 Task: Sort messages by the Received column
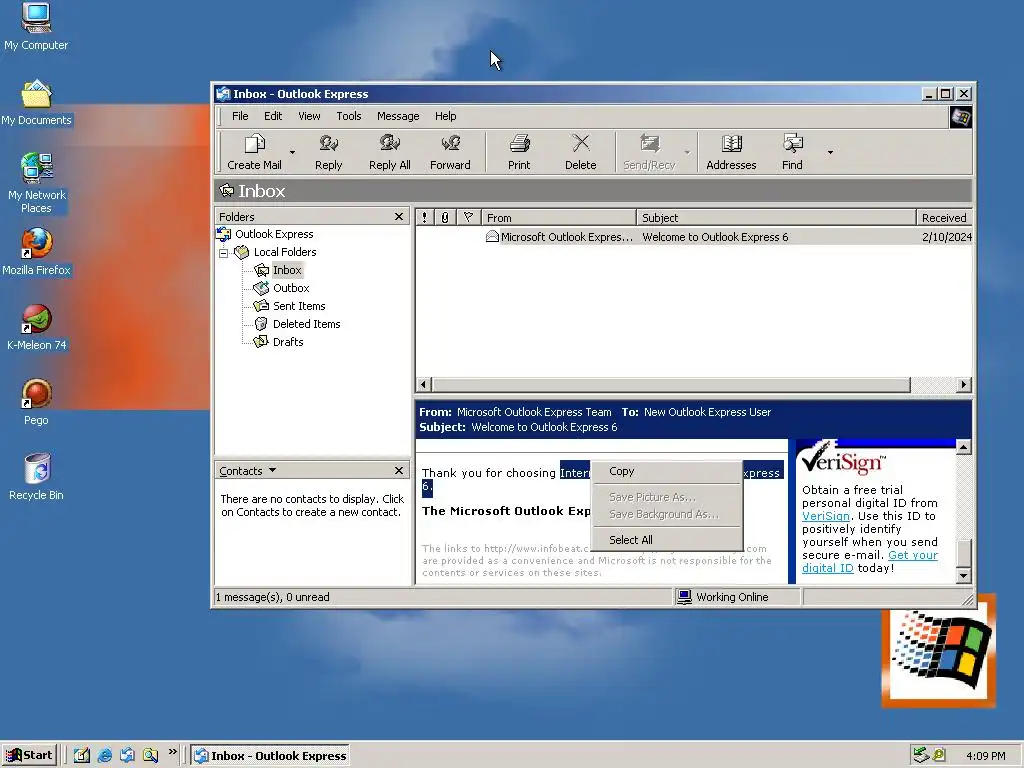point(944,217)
